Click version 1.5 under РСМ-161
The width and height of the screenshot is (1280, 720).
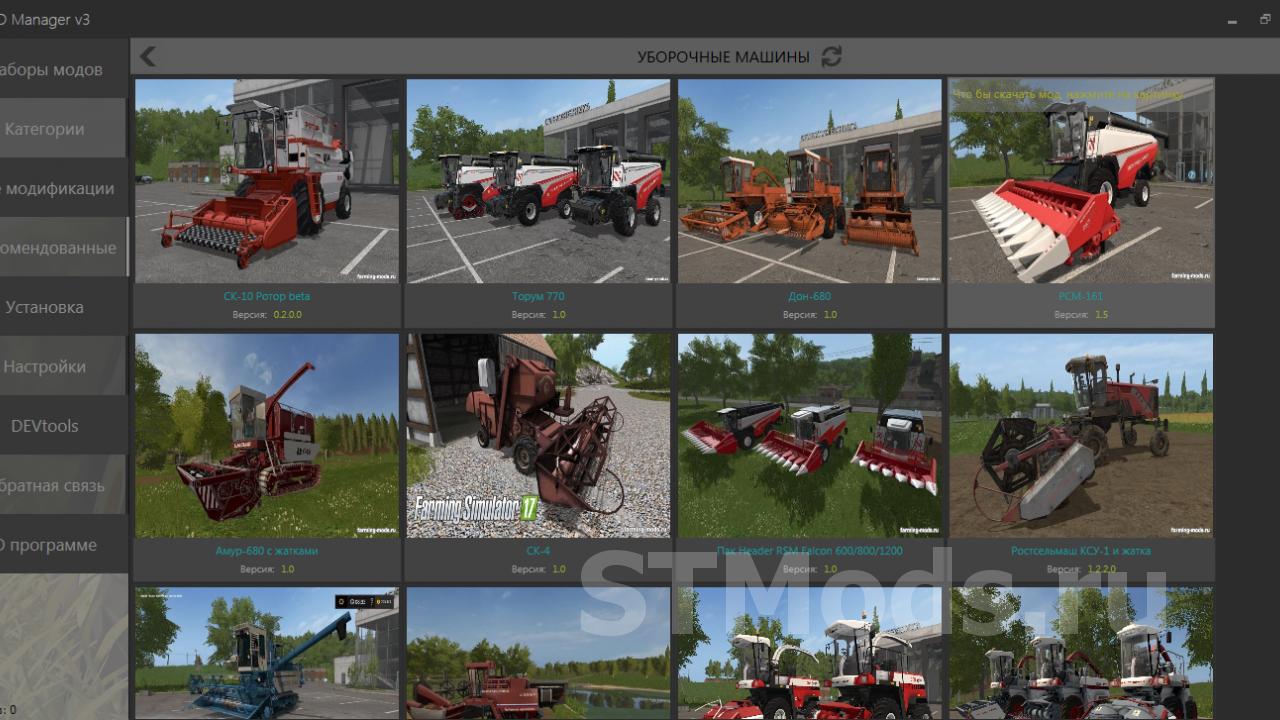(1101, 315)
